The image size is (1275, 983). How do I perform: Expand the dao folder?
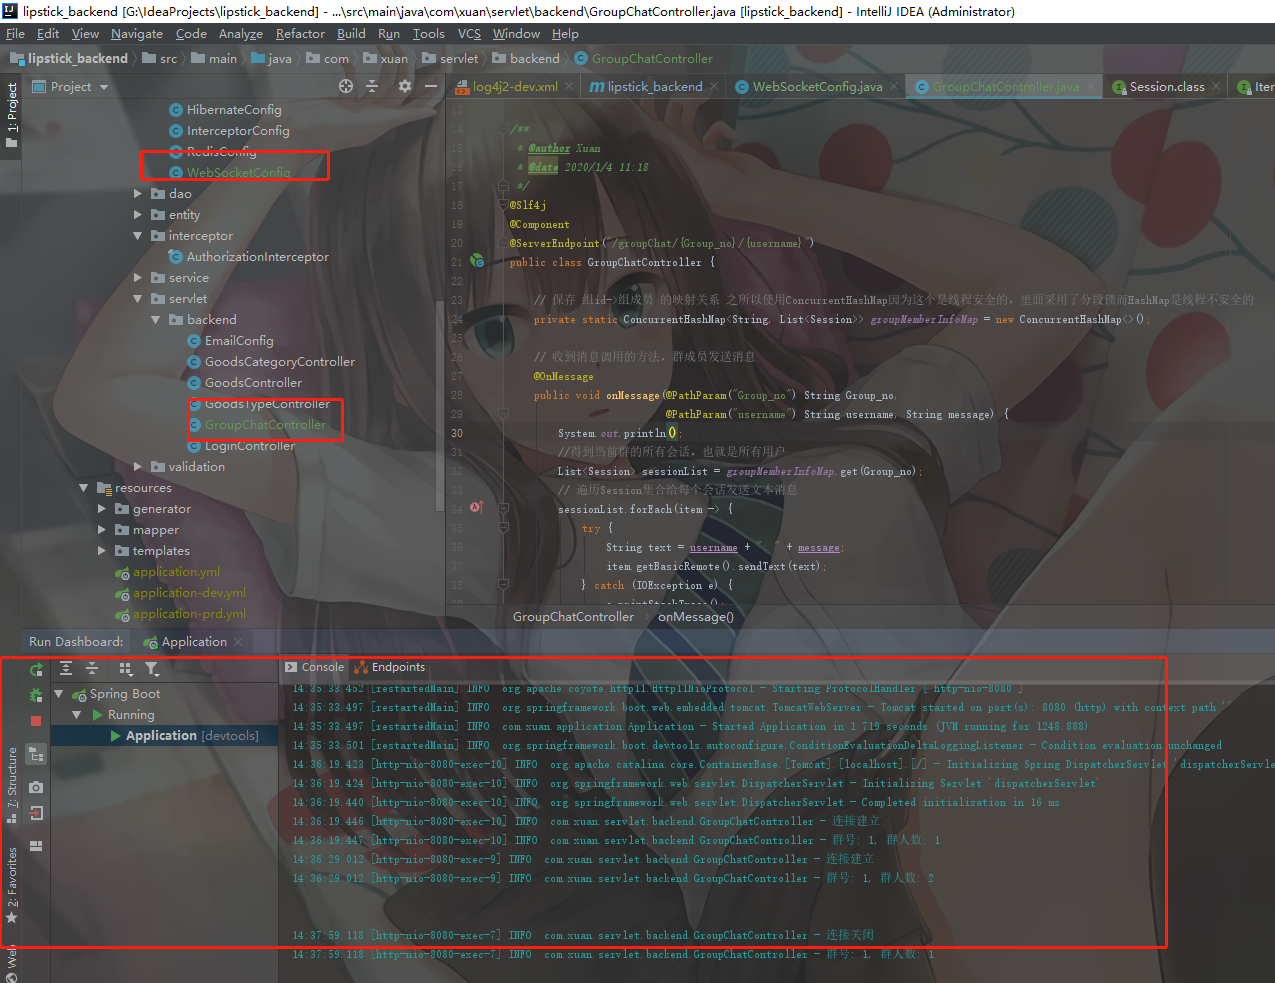click(x=138, y=194)
